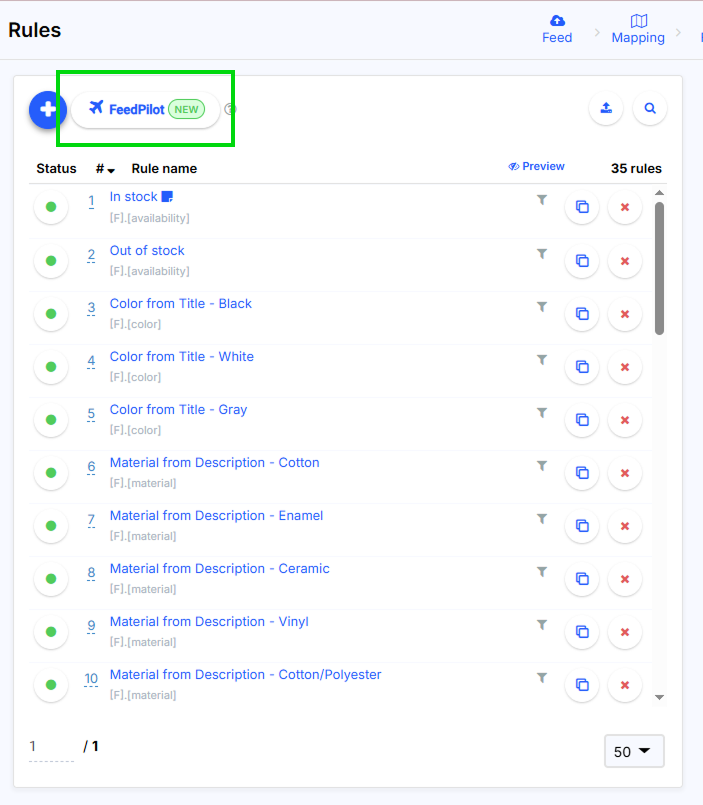This screenshot has width=703, height=805.
Task: Open the rules search magnifier icon
Action: (x=650, y=109)
